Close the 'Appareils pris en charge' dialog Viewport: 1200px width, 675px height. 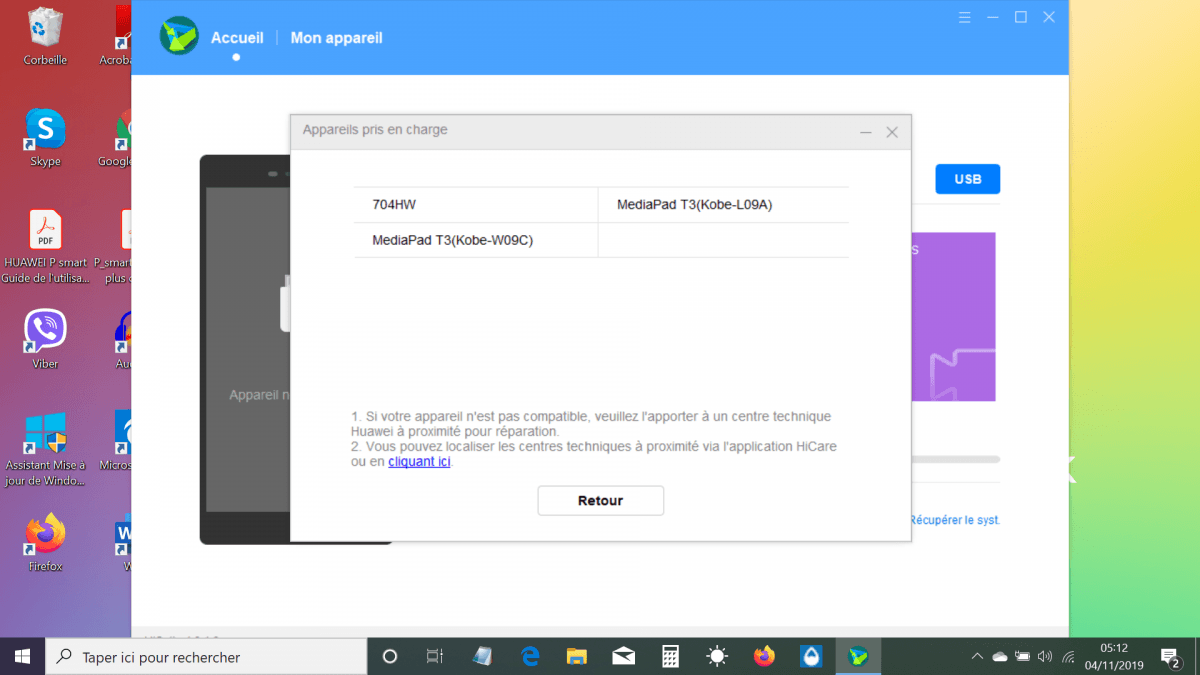click(892, 132)
